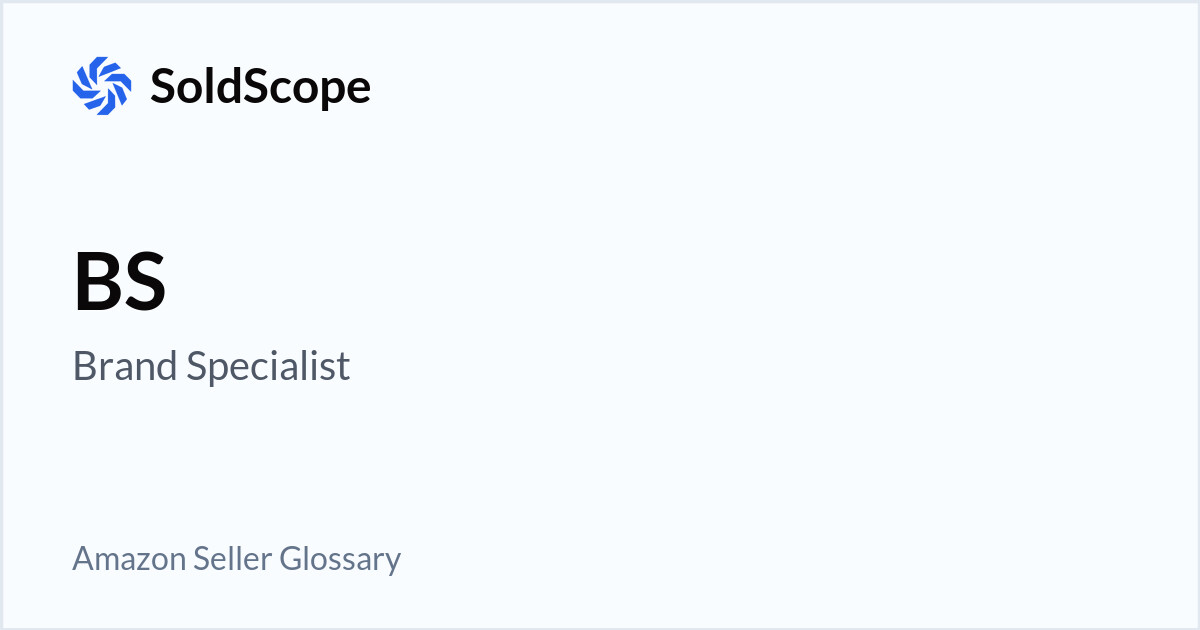Select the large BS acronym heading
This screenshot has width=1200, height=630.
120,283
